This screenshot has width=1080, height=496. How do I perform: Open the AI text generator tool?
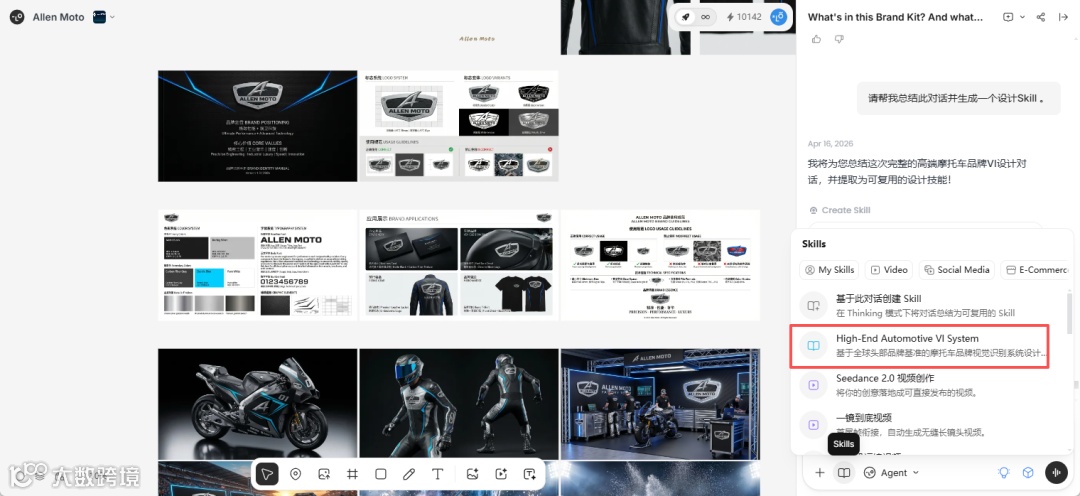point(529,474)
